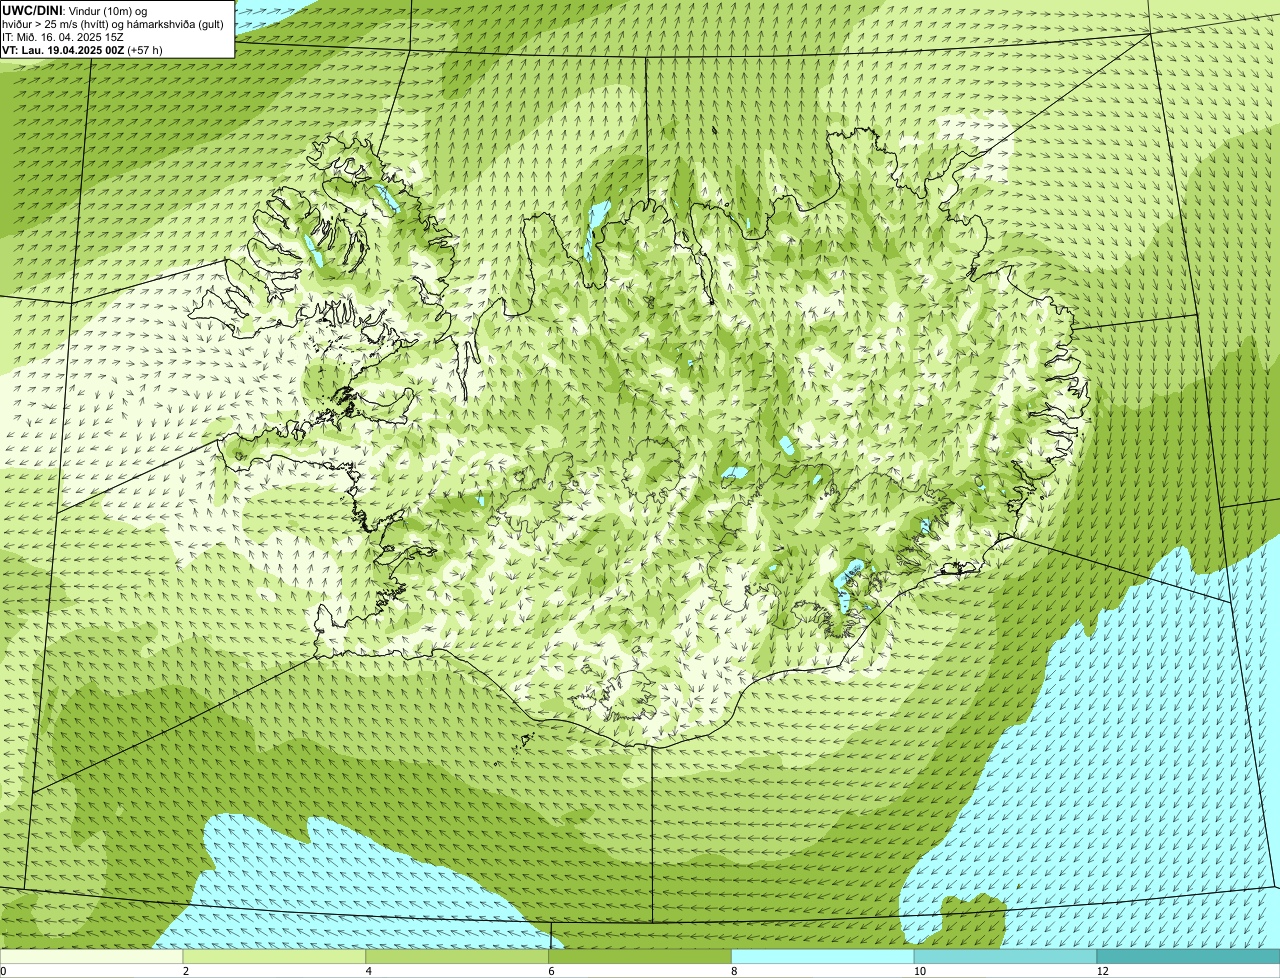The width and height of the screenshot is (1280, 978).
Task: Click the 6–8 m/s dark green legend segment
Action: 640,957
